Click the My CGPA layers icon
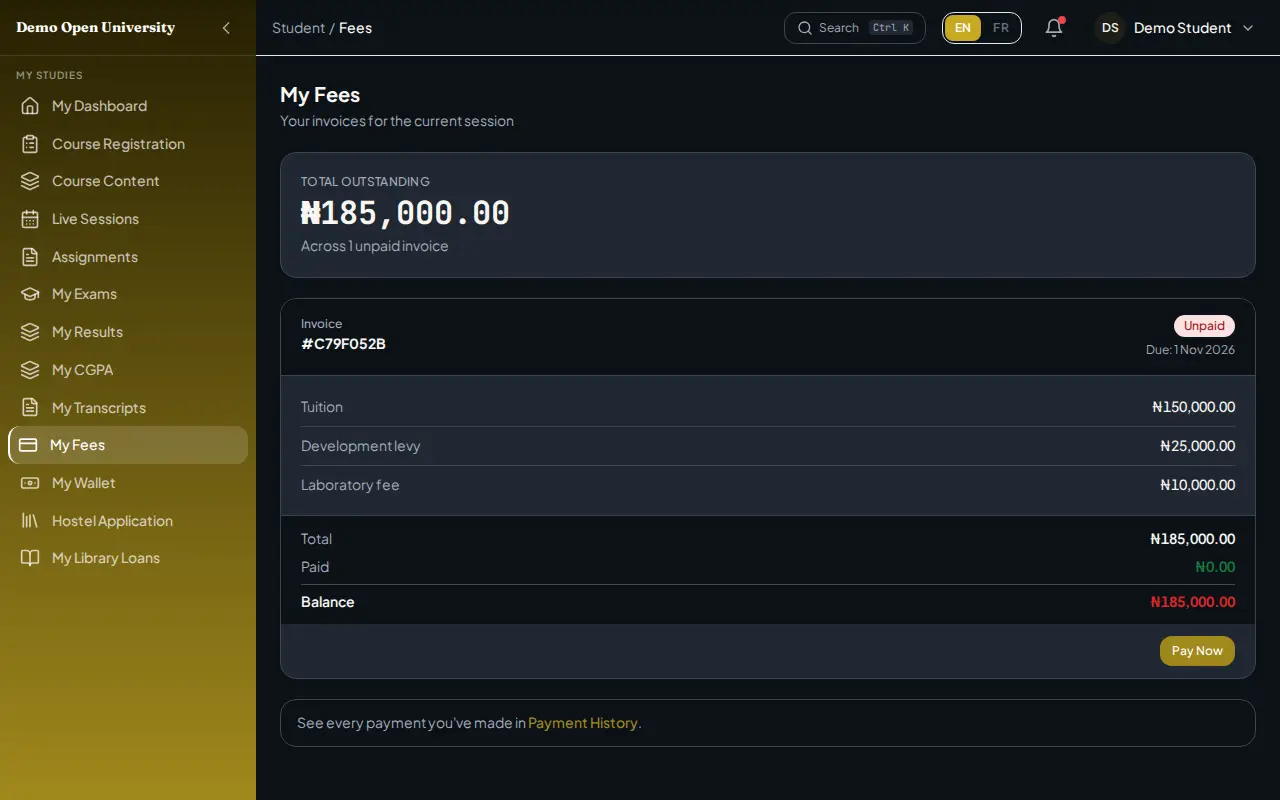 point(30,370)
